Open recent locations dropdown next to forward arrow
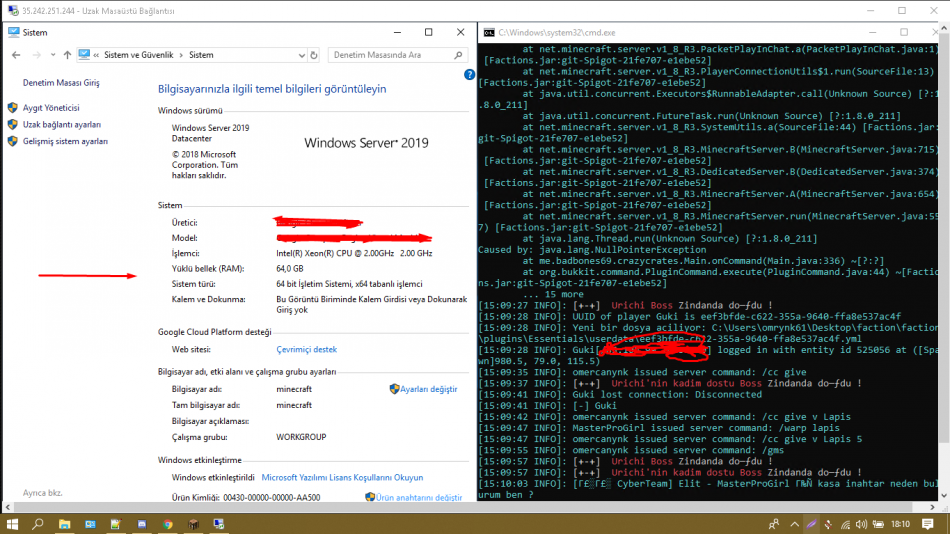This screenshot has width=950, height=534. pyautogui.click(x=53, y=55)
